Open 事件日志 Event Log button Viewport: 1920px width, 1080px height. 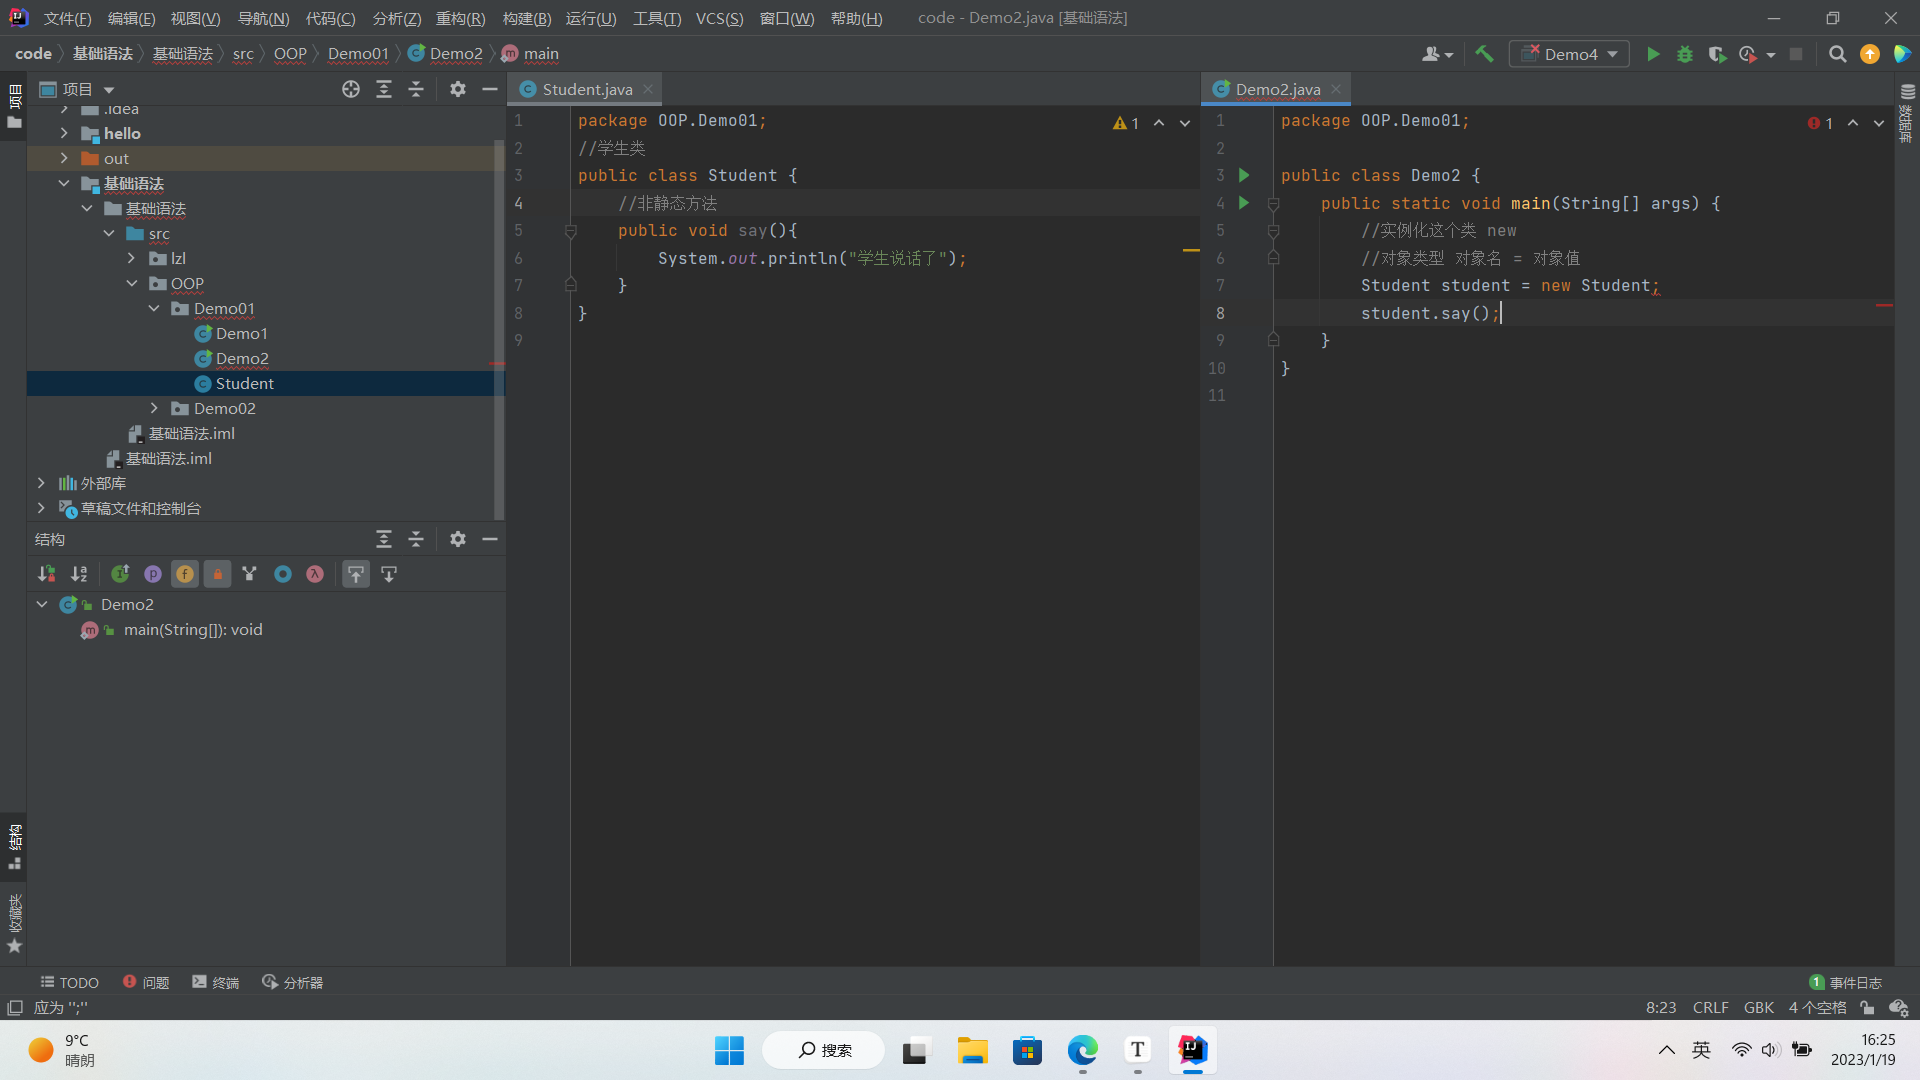click(1846, 982)
